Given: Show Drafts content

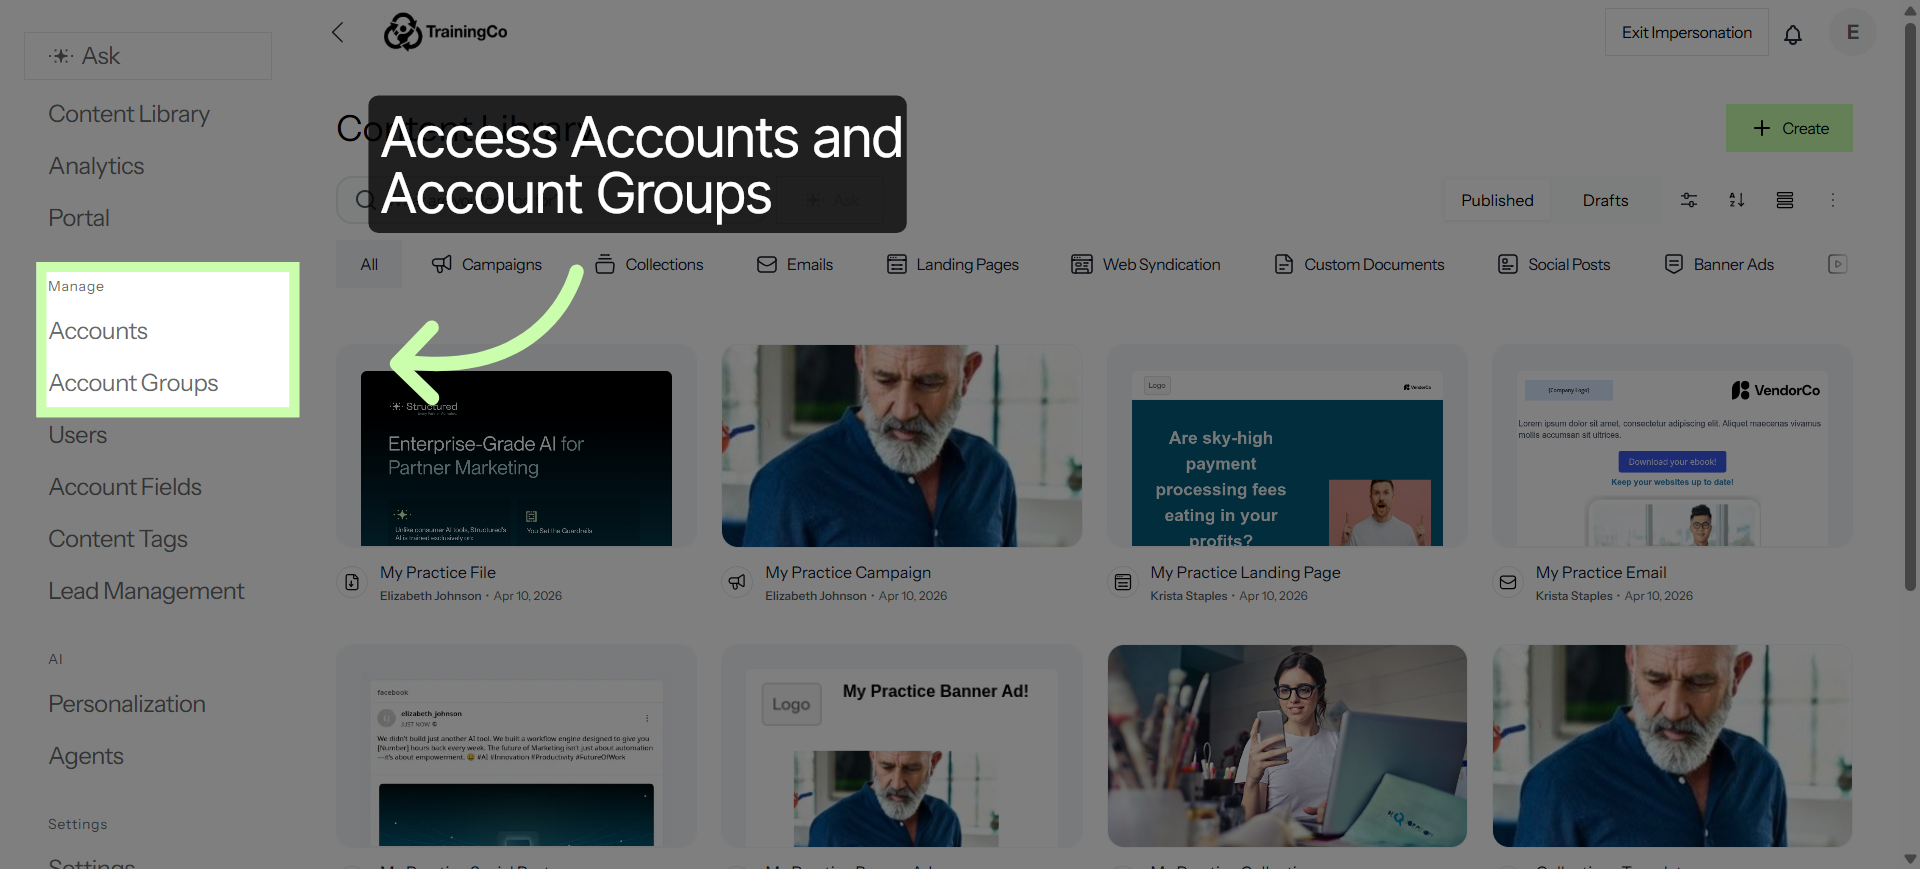Looking at the screenshot, I should tap(1605, 200).
